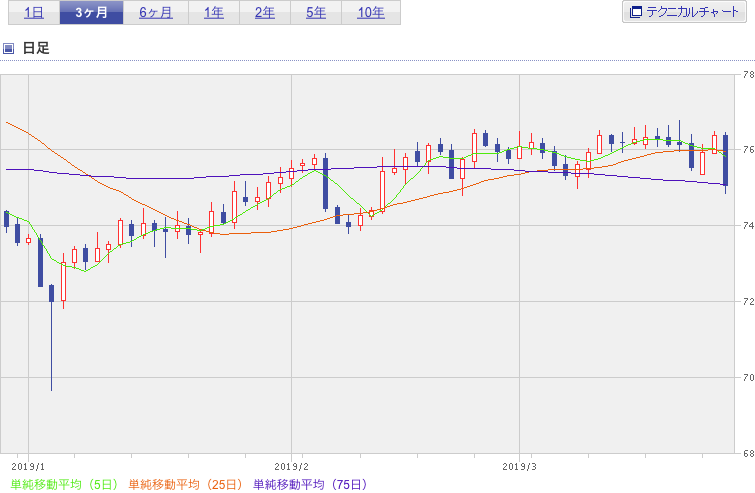Click the 単純移動平均（25日） legend label

pyautogui.click(x=185, y=484)
